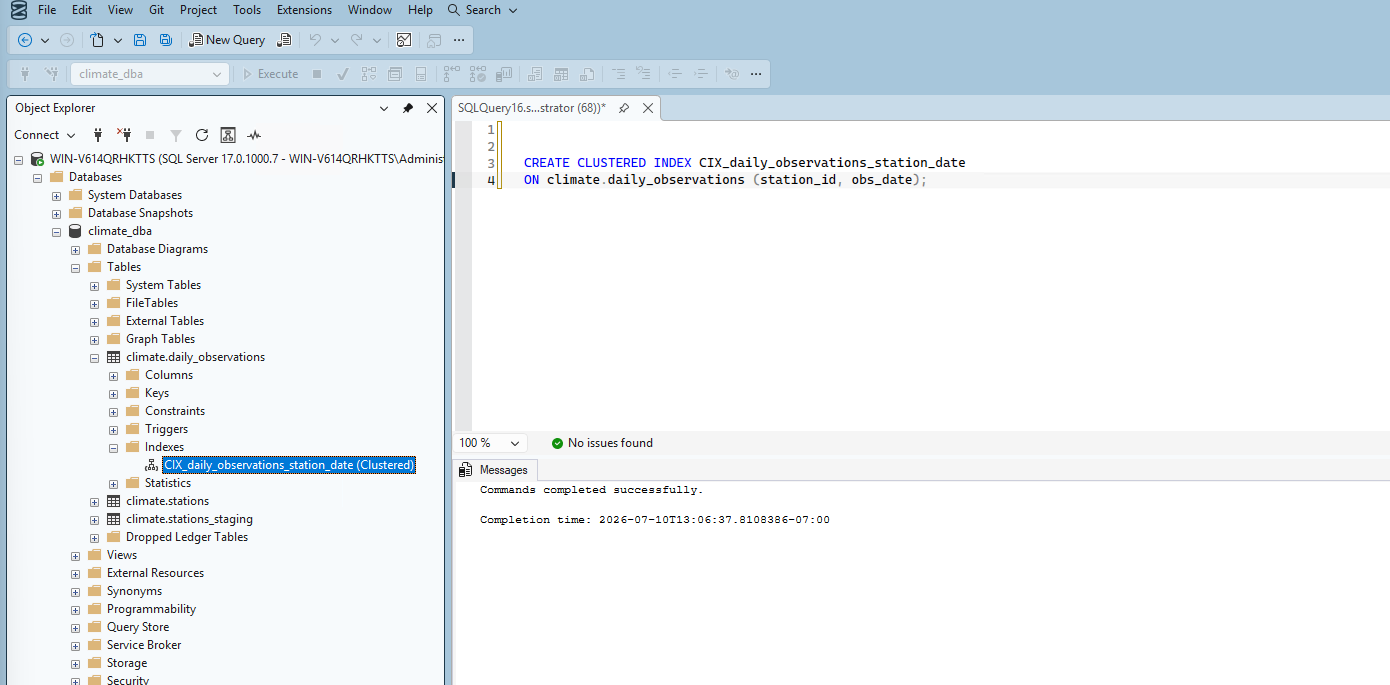
Task: Toggle Include Live Query Statistics
Action: click(478, 74)
